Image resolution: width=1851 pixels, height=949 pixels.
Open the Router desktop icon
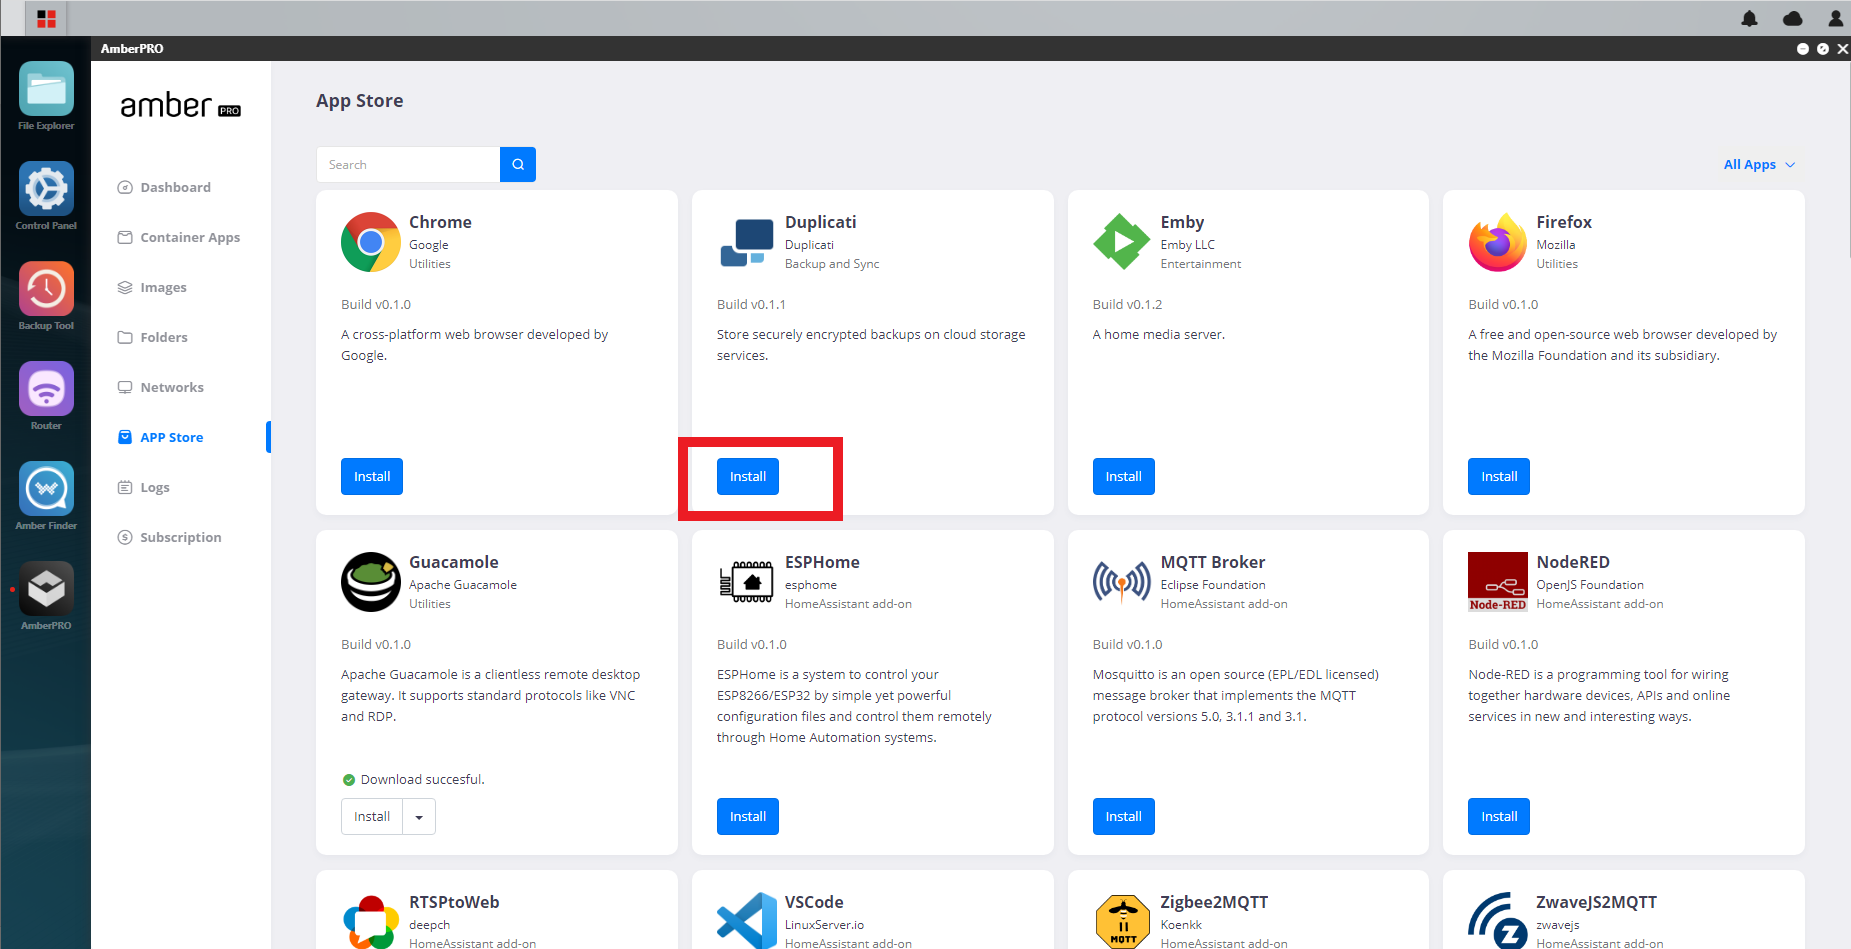[x=46, y=389]
